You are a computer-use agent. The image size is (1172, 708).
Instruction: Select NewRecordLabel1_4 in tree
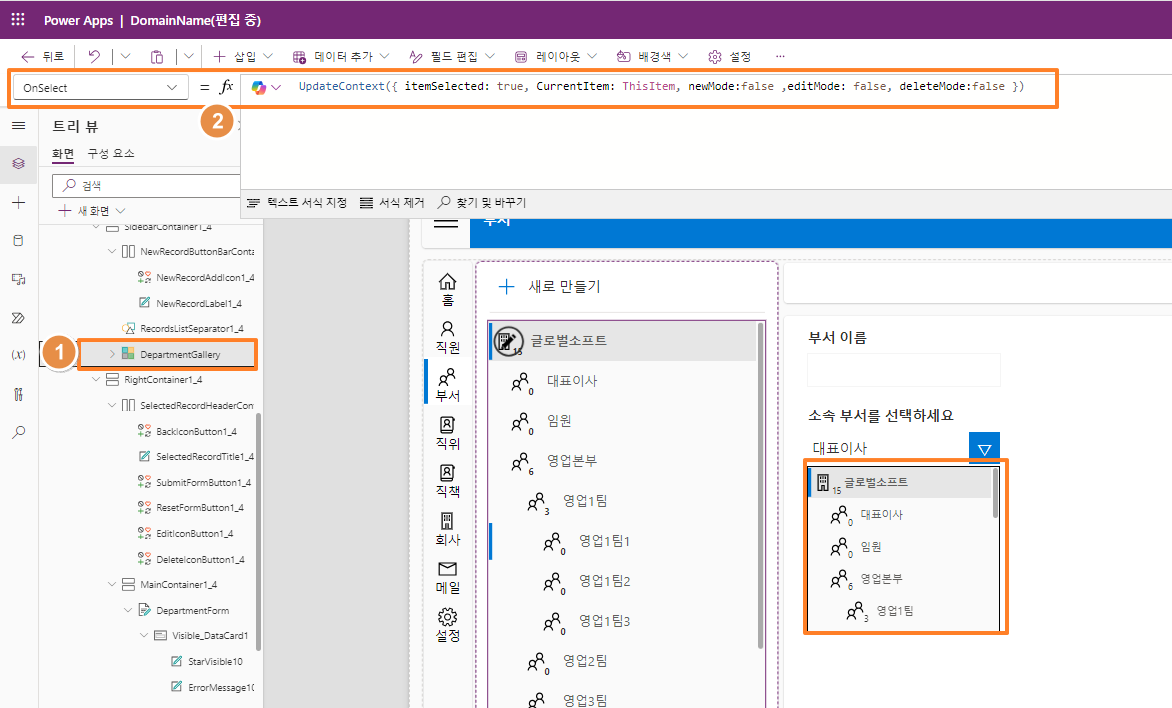(199, 303)
